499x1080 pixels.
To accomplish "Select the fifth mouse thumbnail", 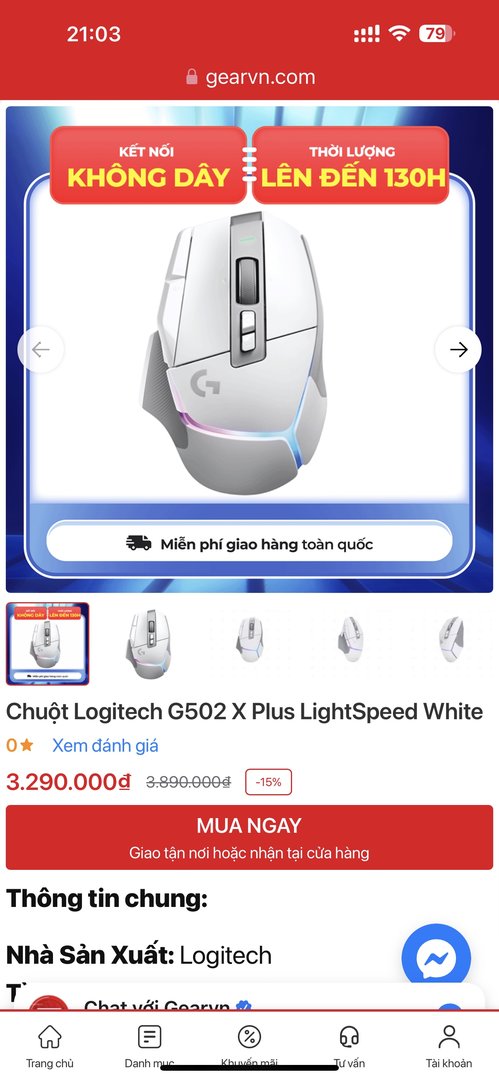I will [x=451, y=641].
